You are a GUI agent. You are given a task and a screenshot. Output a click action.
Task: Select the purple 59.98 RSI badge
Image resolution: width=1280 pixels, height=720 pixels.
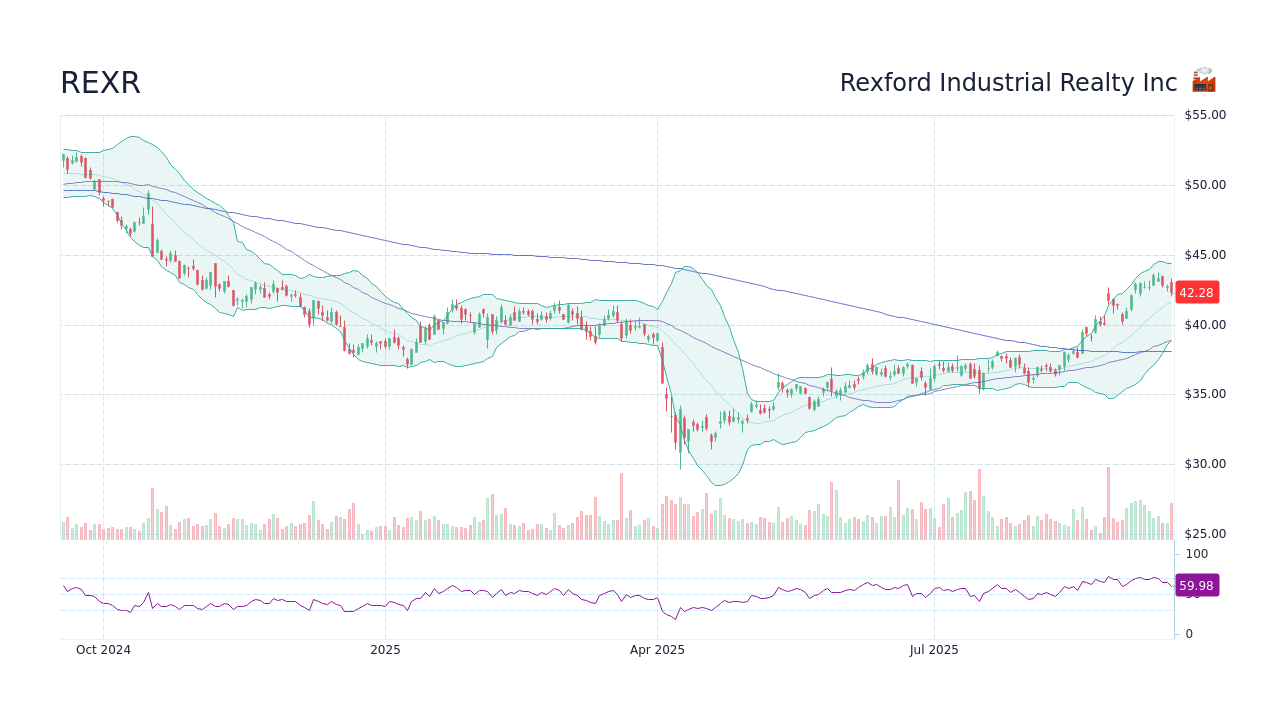click(1196, 585)
